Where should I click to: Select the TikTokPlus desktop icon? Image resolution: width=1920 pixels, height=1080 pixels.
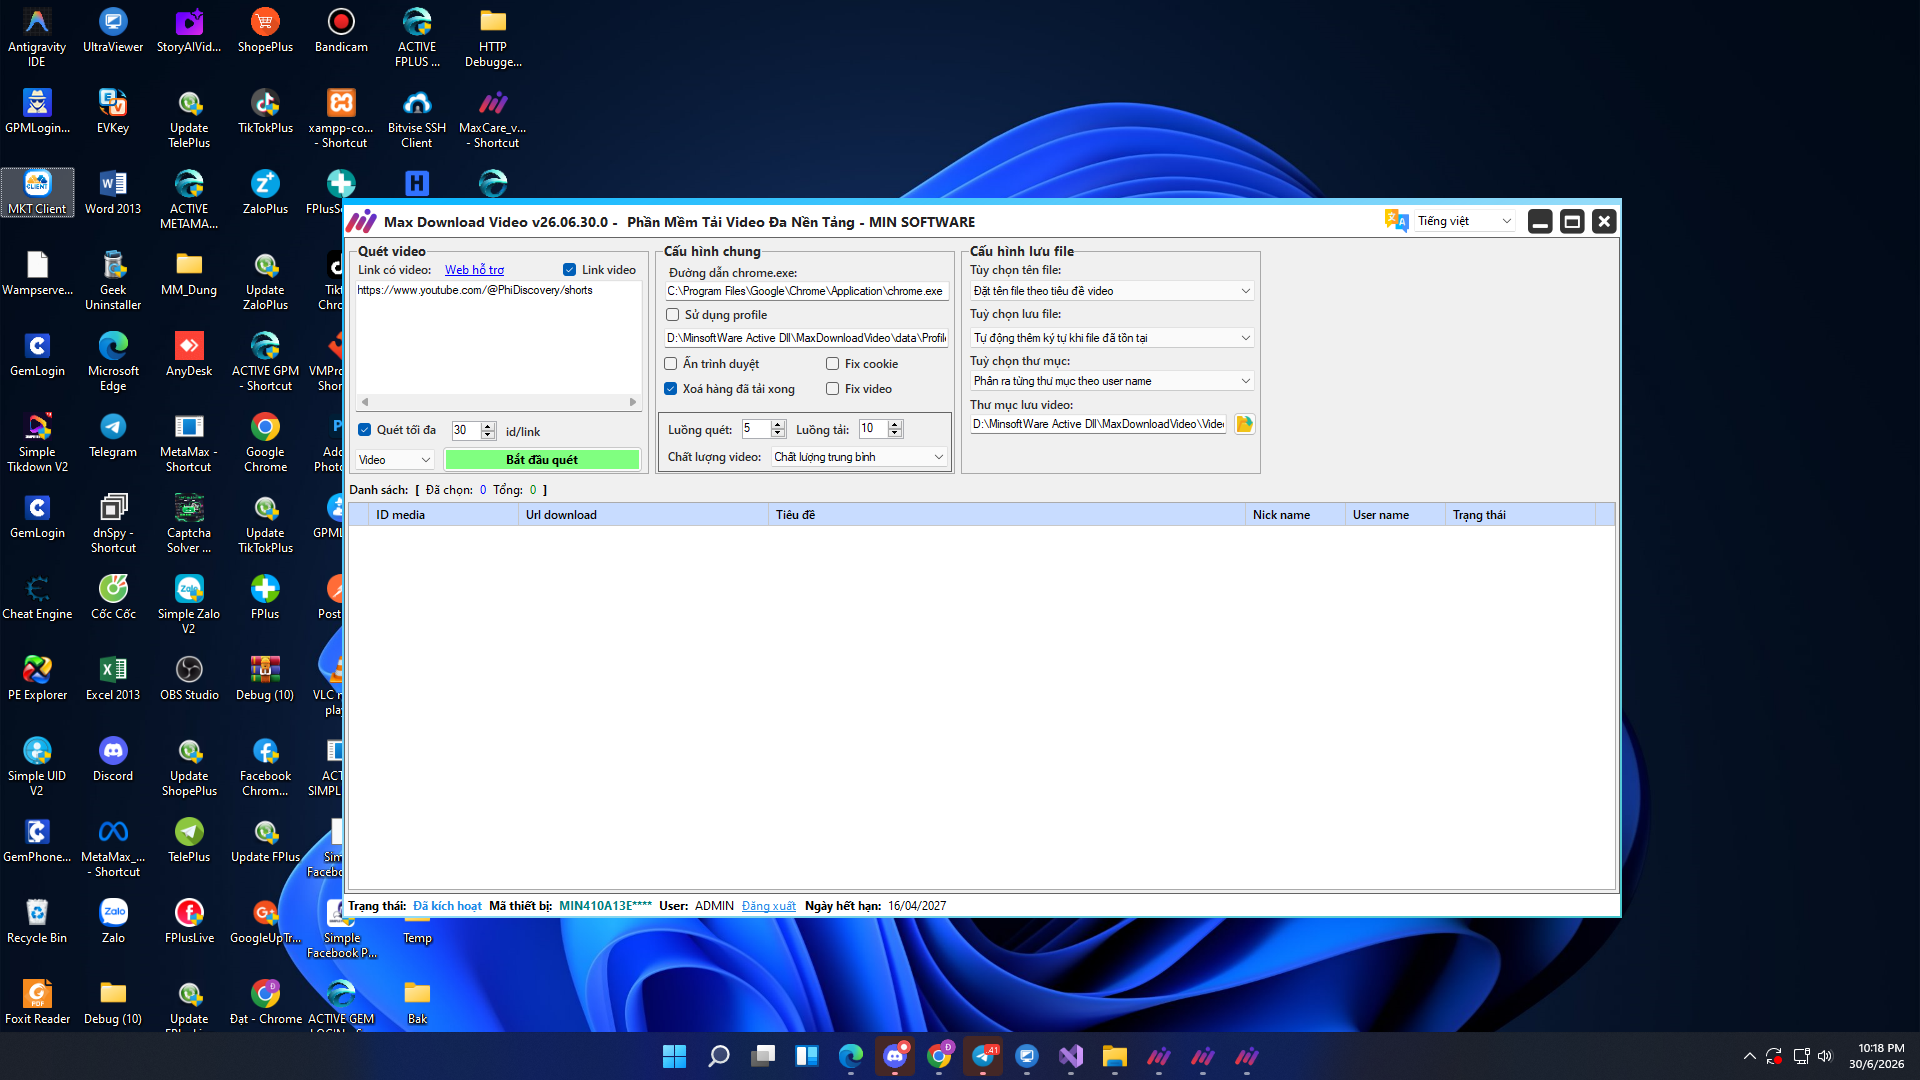265,112
